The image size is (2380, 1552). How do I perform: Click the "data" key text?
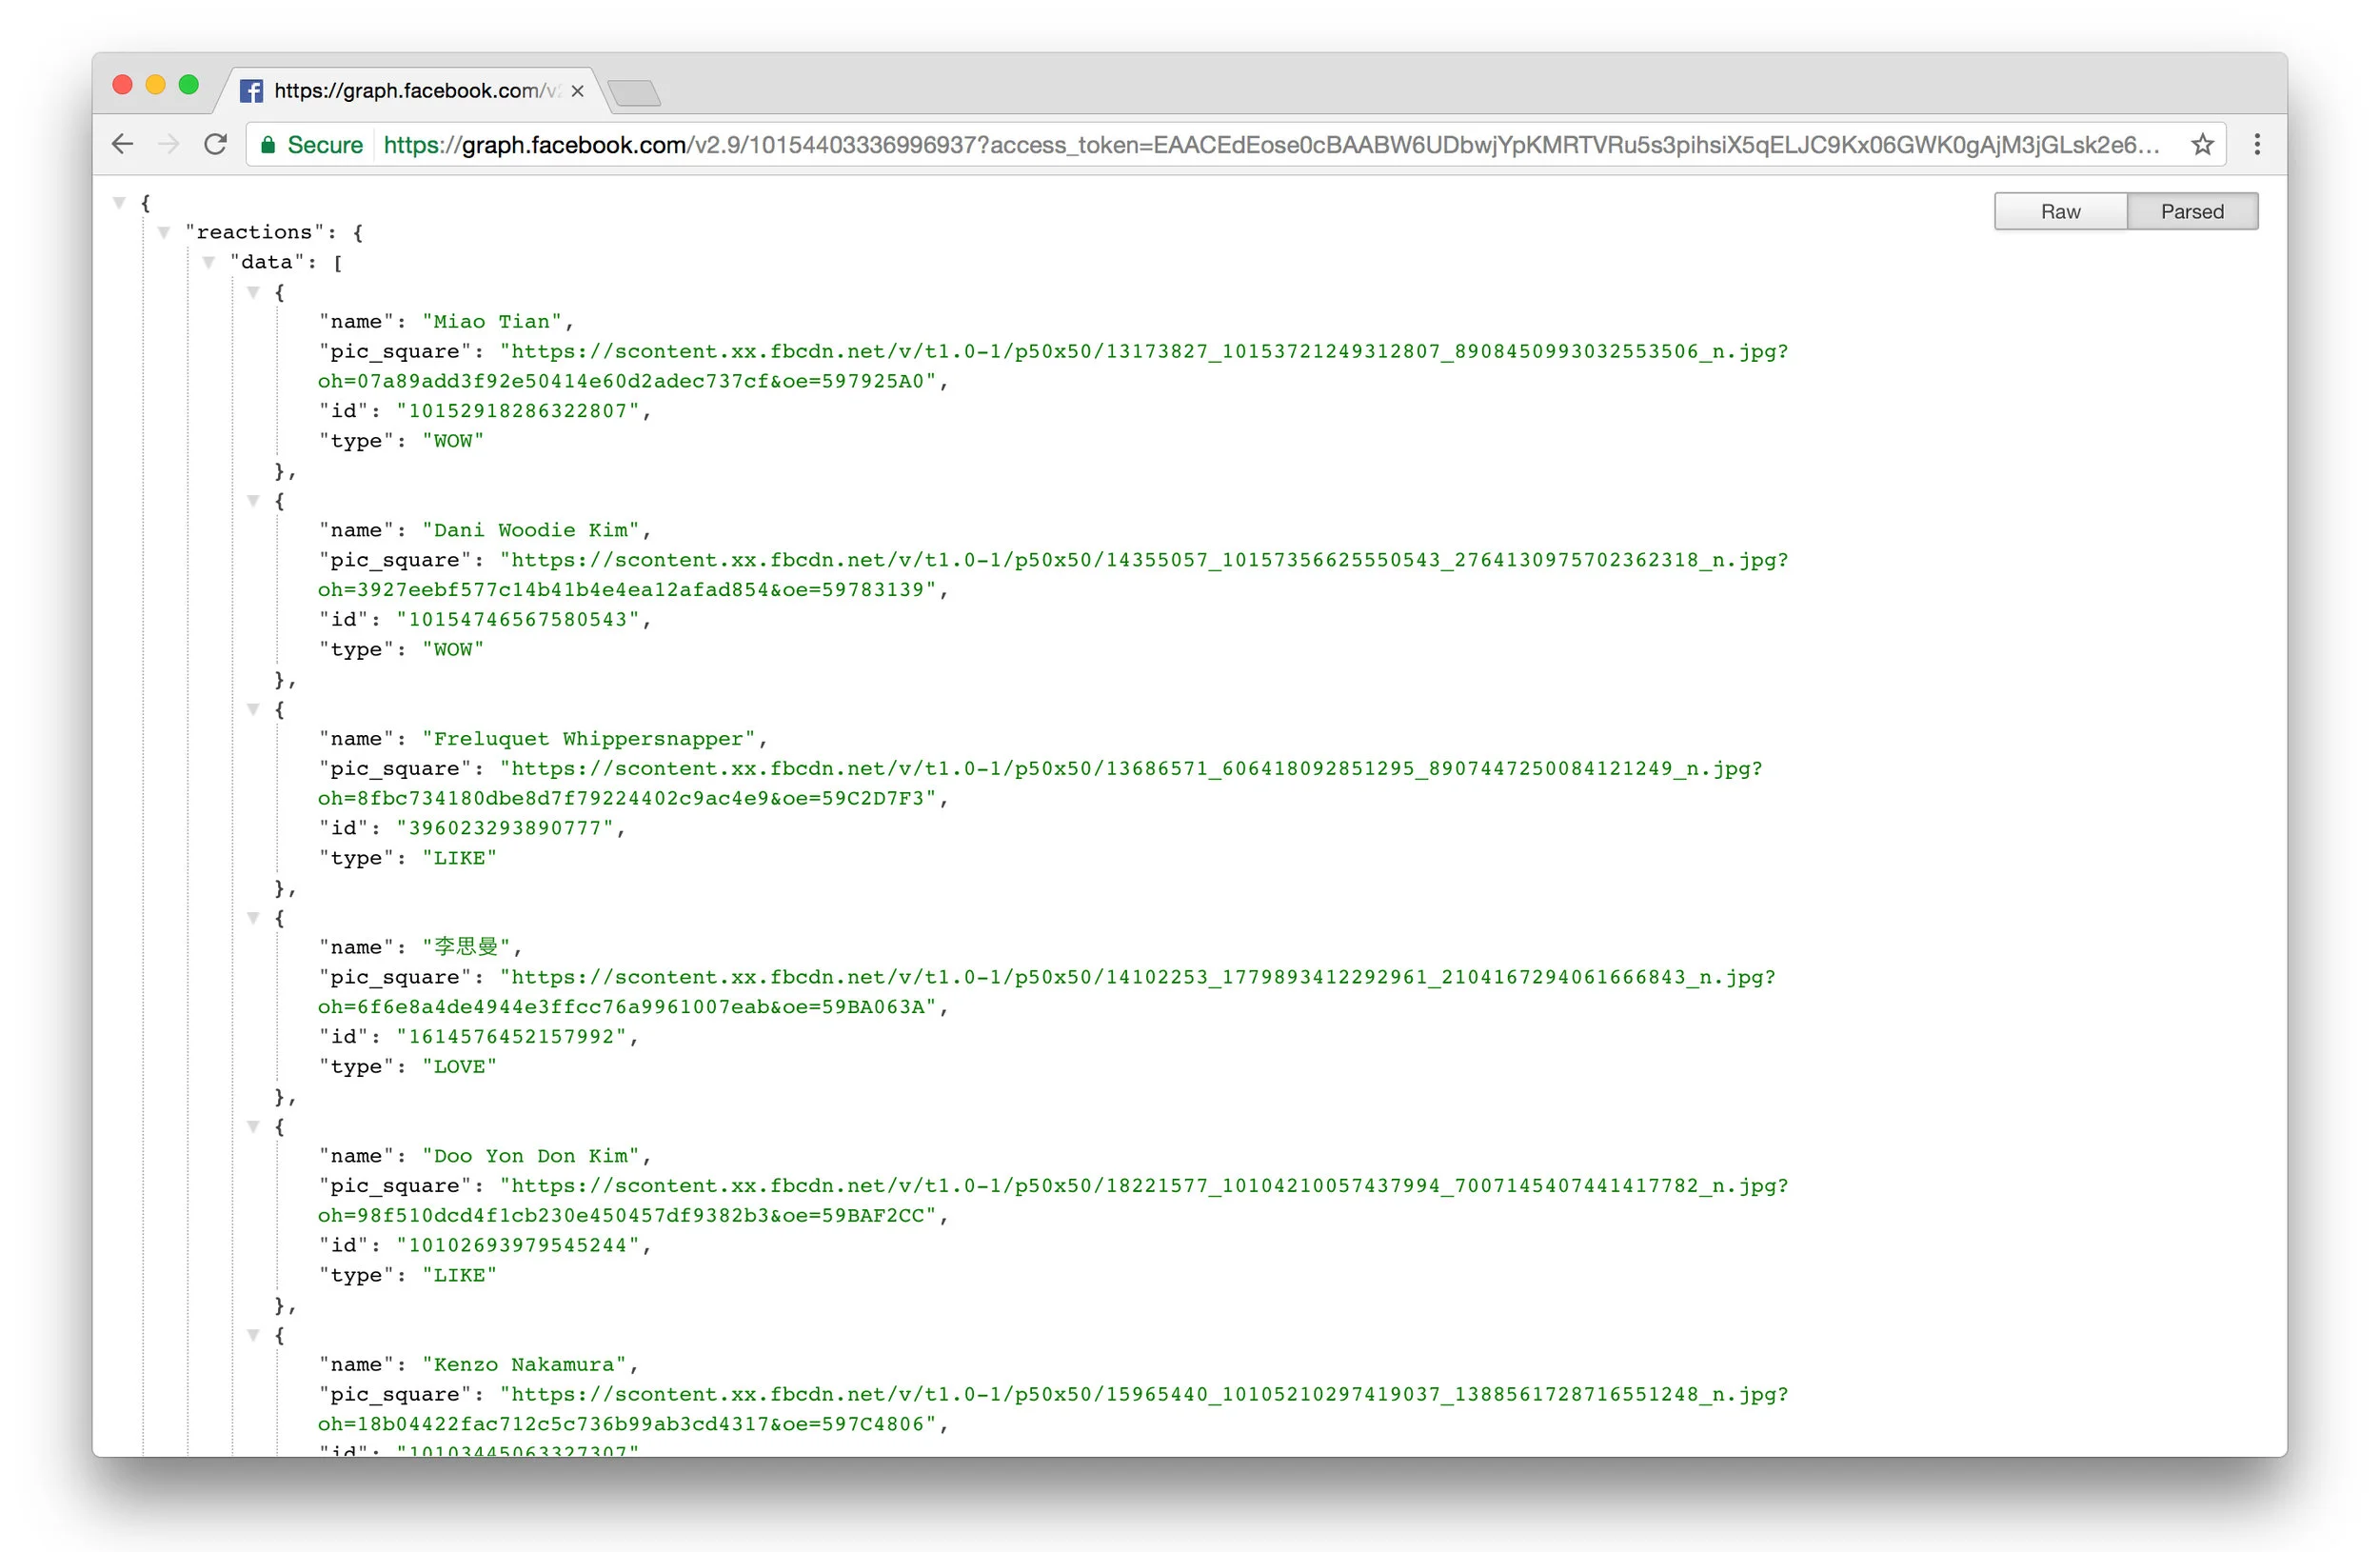point(267,262)
